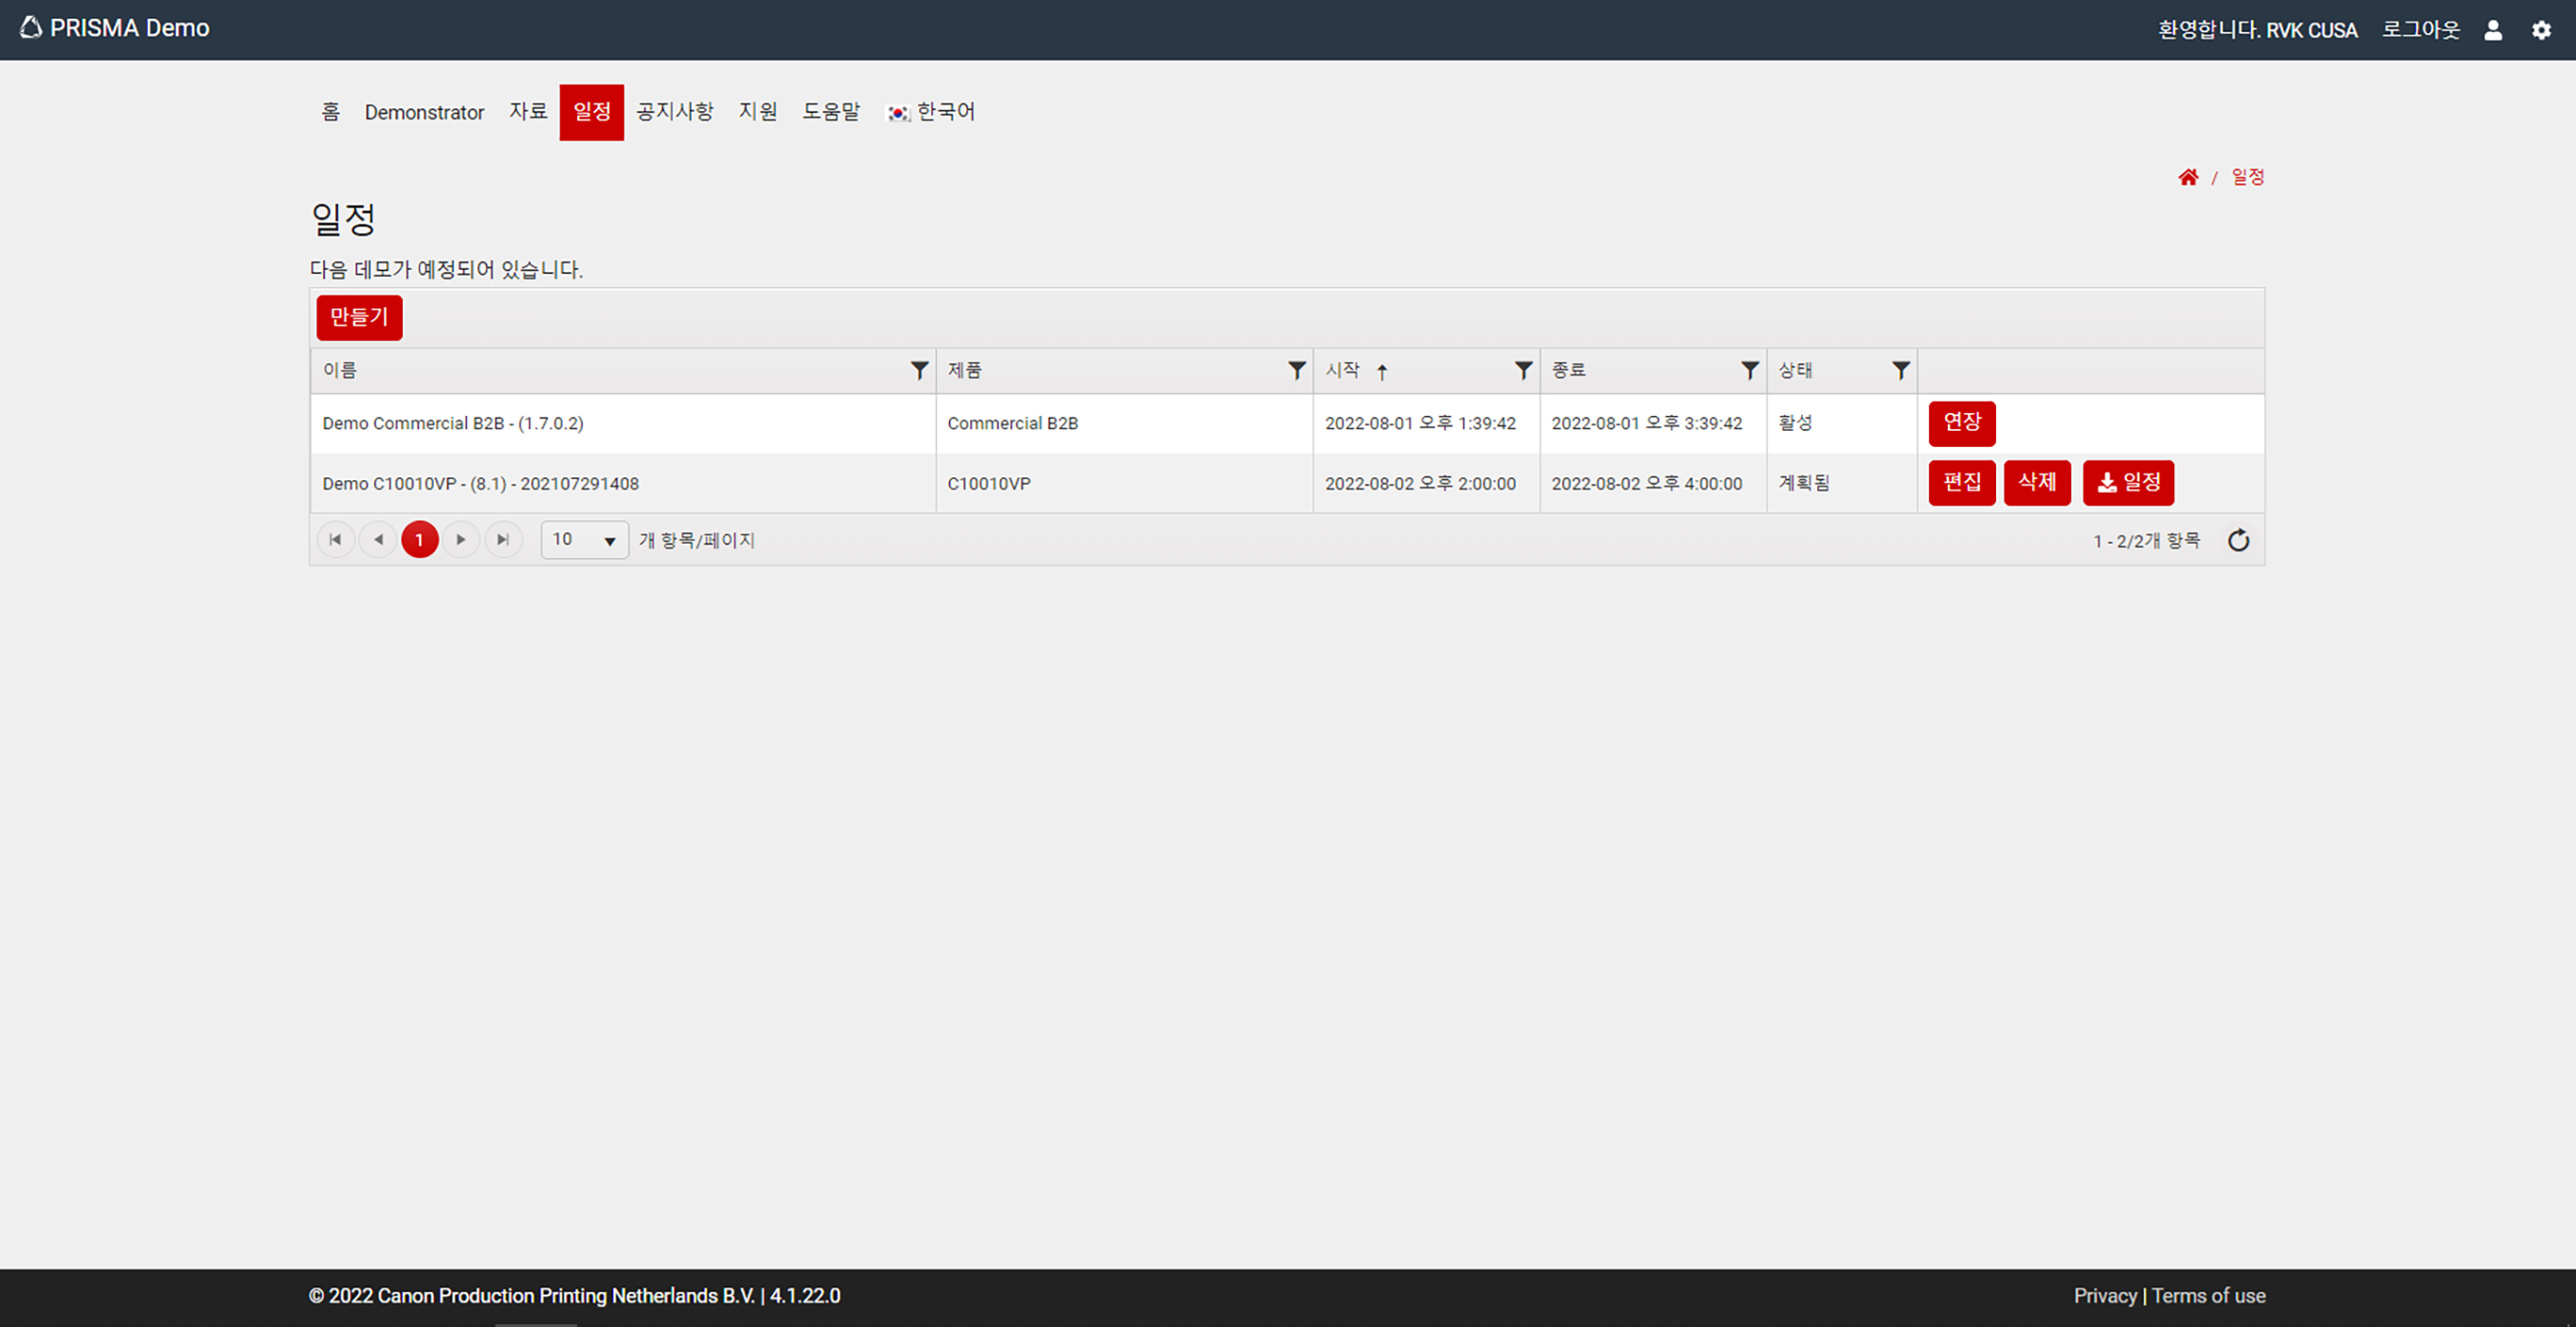Open the 한국어 language menu
Screen dimensions: 2576x1327
coord(931,112)
